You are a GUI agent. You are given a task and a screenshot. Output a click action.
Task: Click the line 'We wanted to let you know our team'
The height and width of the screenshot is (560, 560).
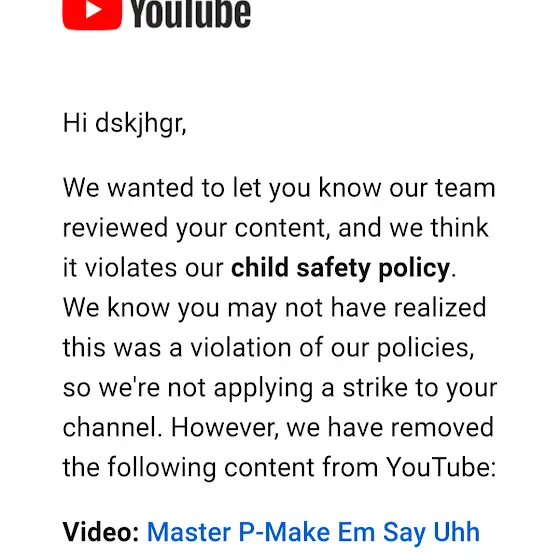(279, 188)
